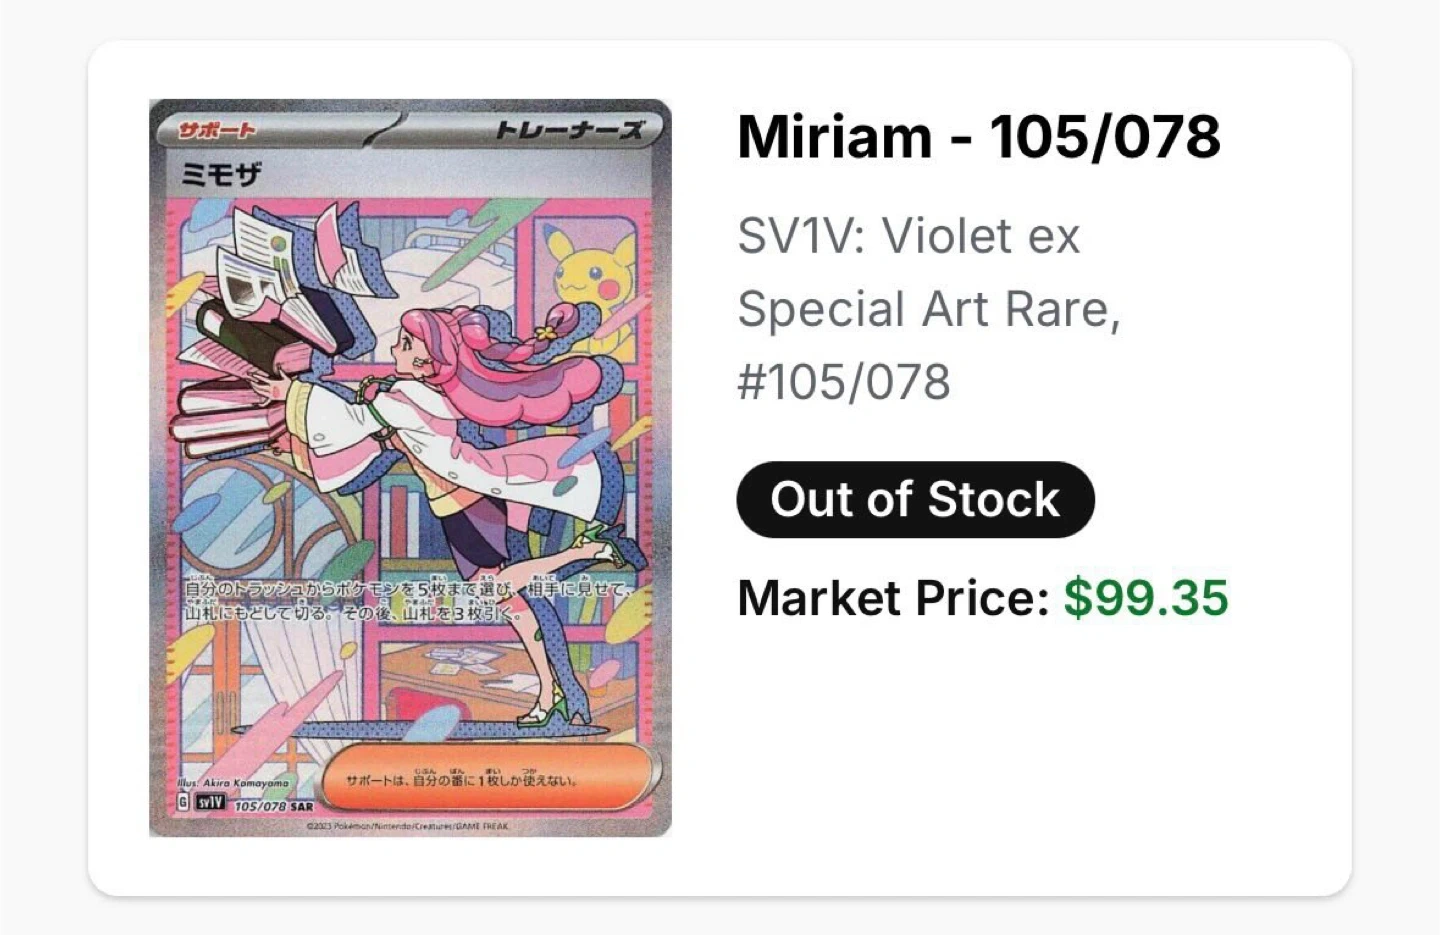Click the $99.35 market price value
Viewport: 1440px width, 935px height.
click(1145, 598)
